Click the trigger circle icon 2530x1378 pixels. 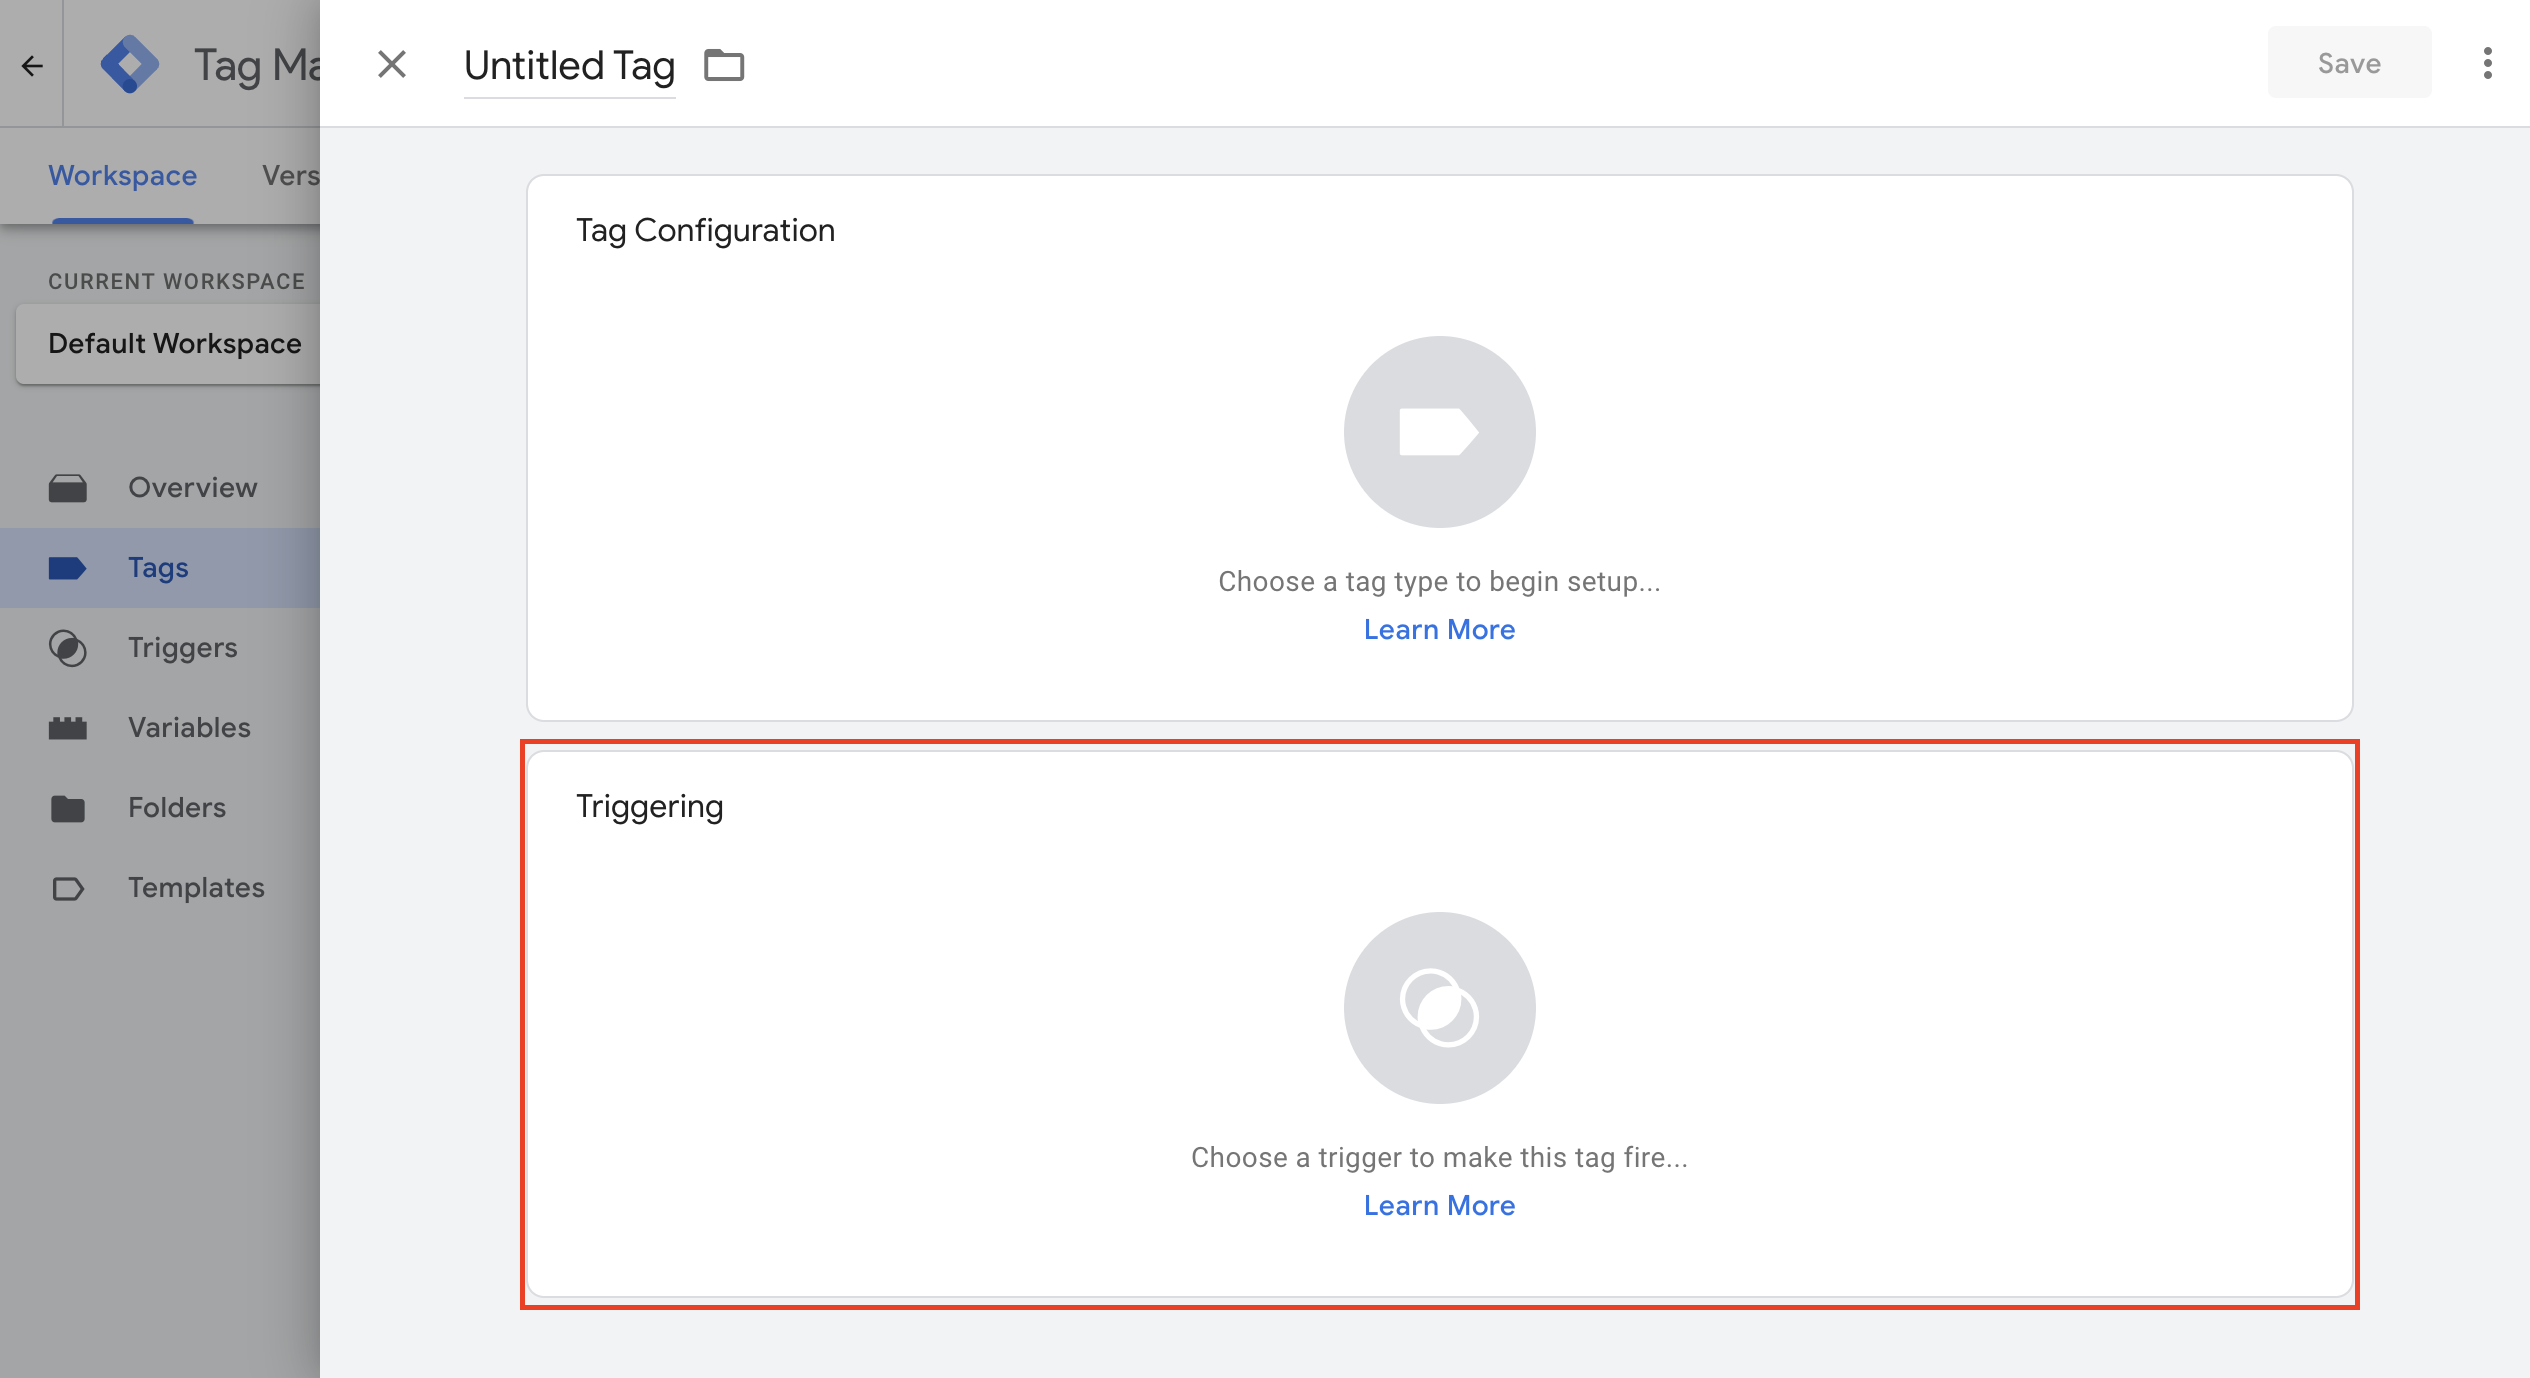point(1439,1008)
